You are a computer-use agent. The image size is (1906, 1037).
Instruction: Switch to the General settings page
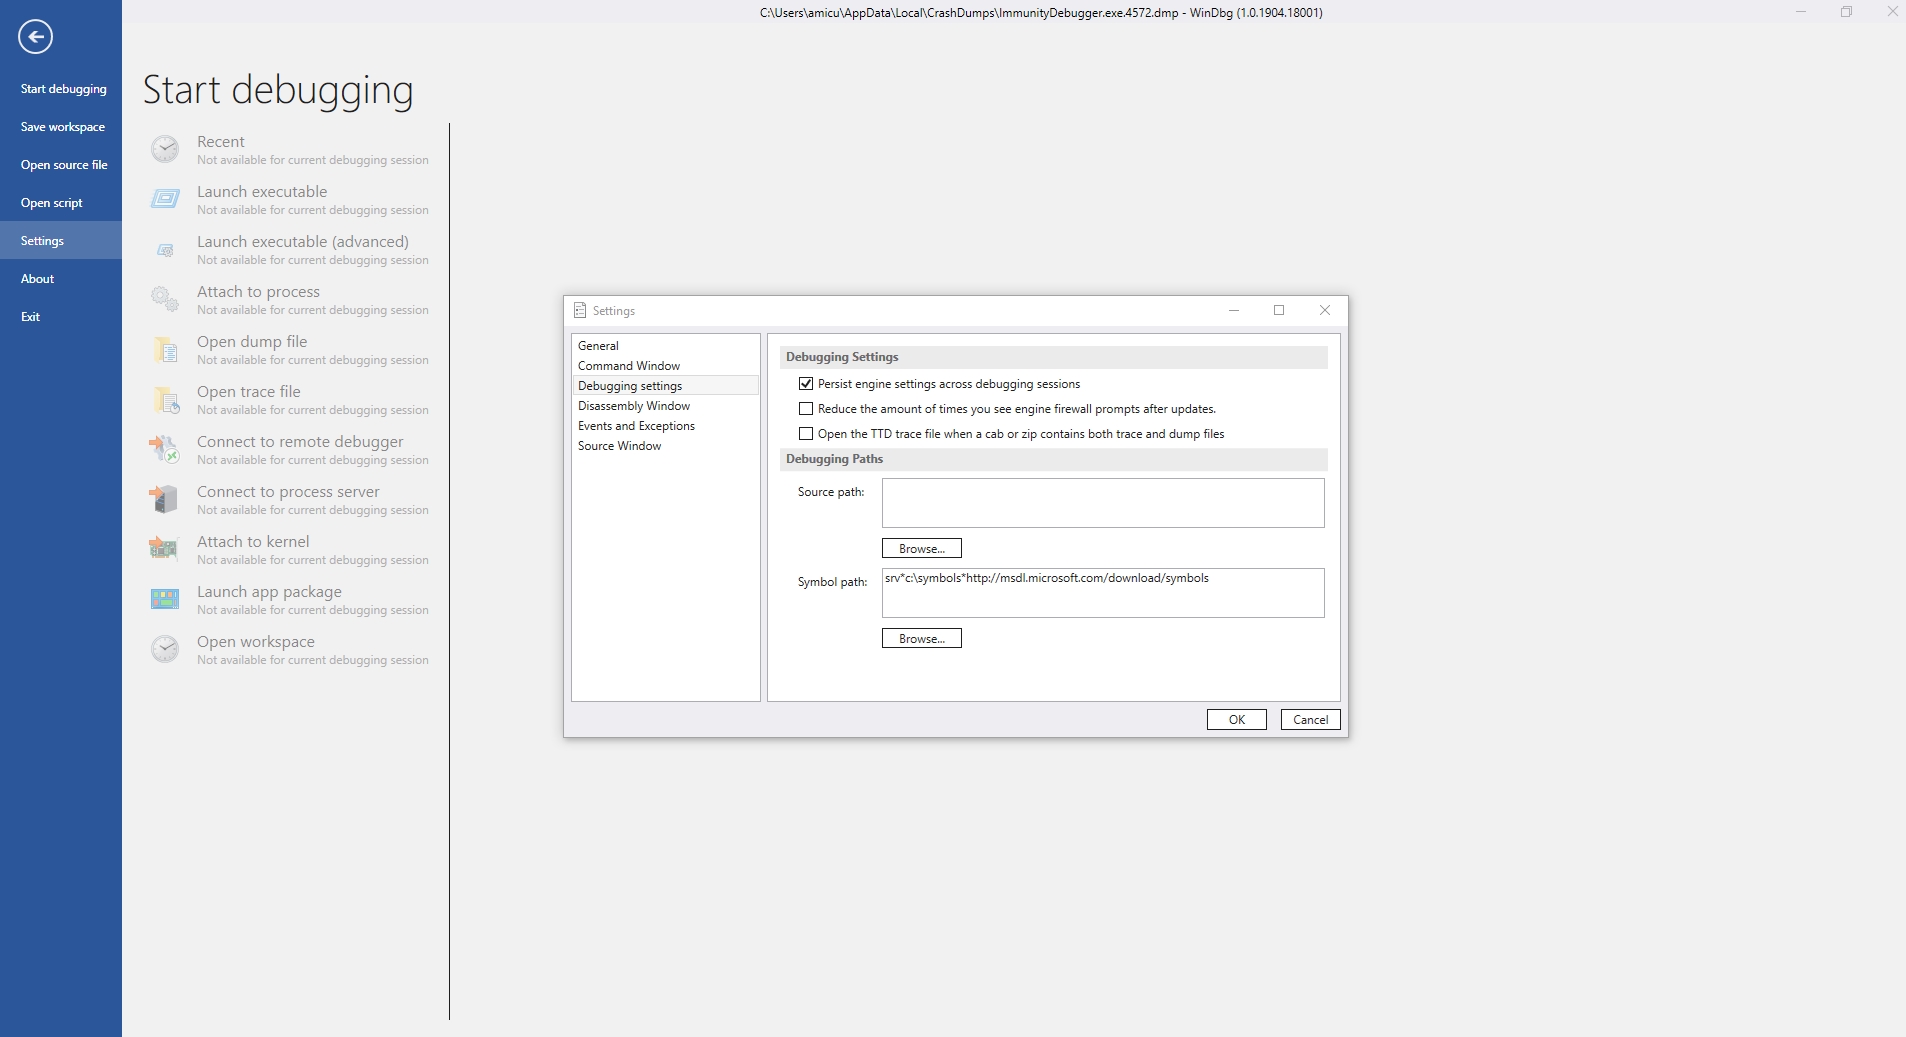click(x=598, y=345)
